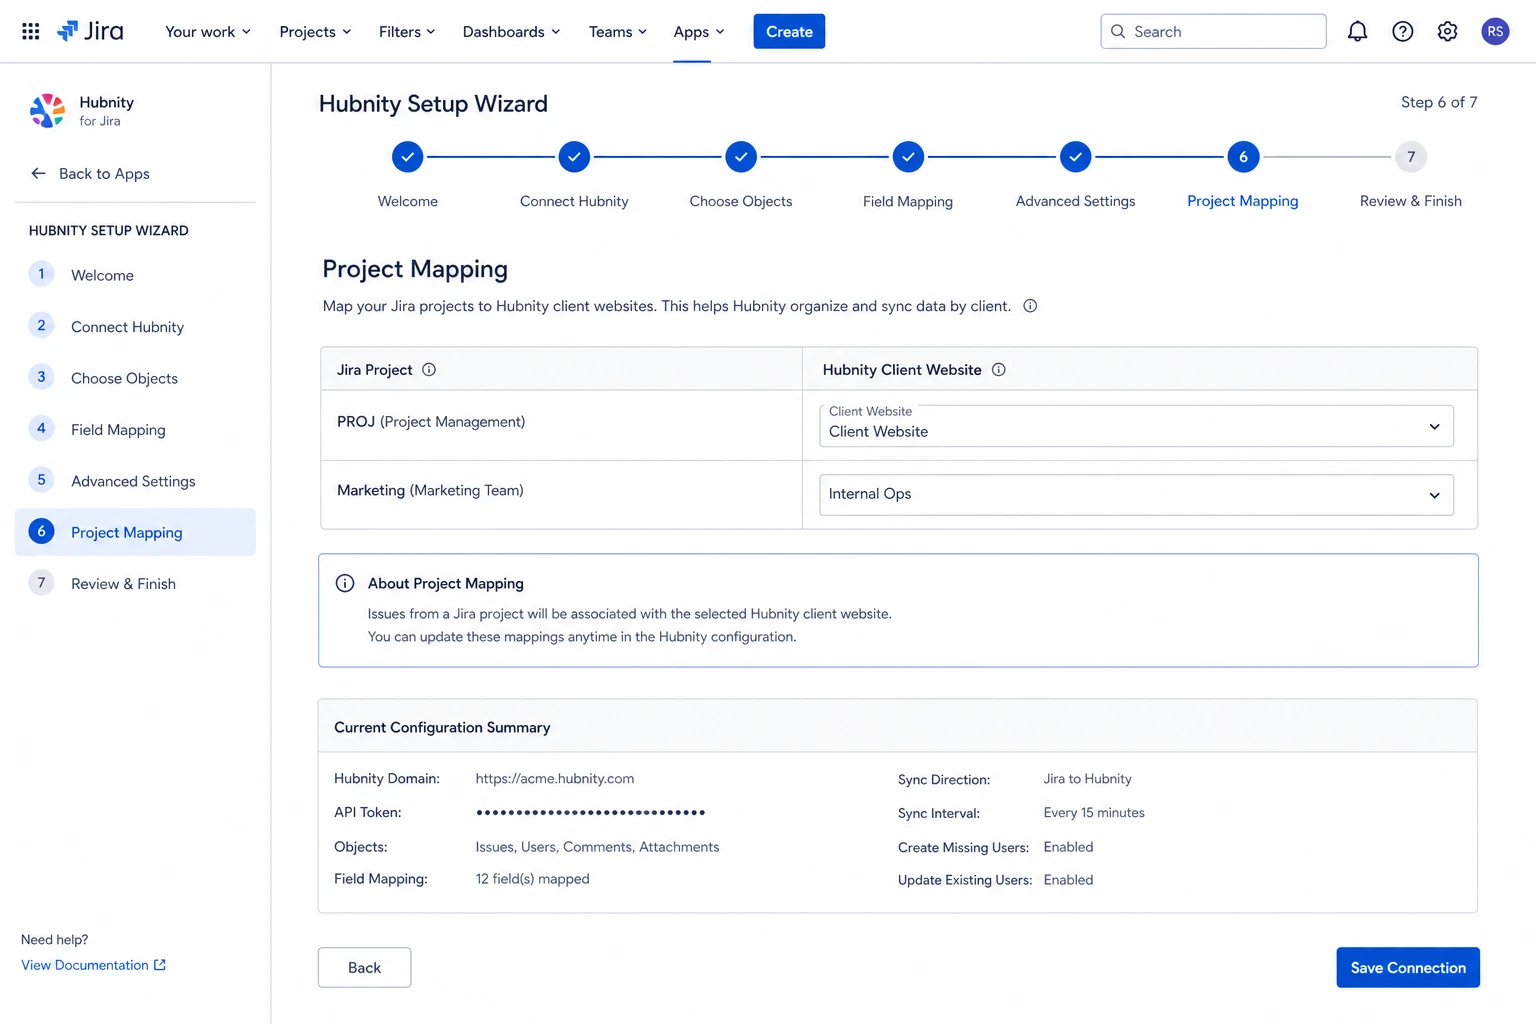Click the 12 field(s) mapped value
This screenshot has width=1536, height=1024.
[x=532, y=879]
